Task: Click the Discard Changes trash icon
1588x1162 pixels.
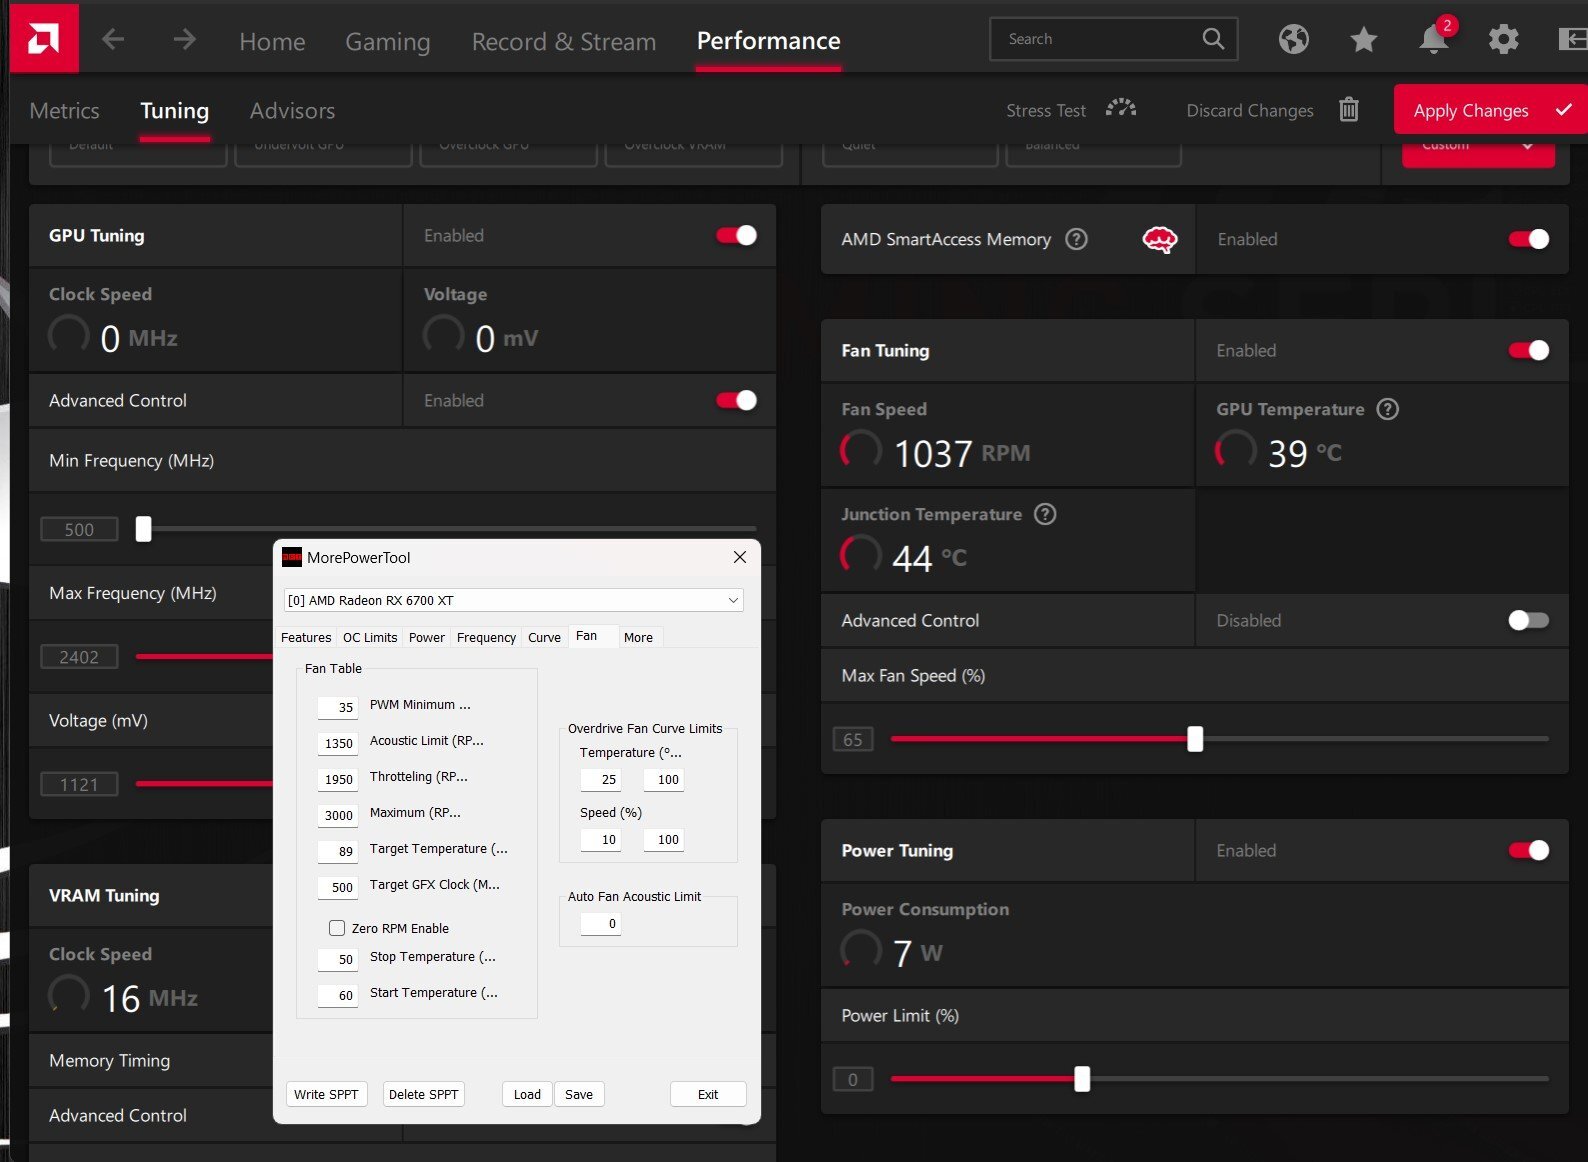Action: point(1348,109)
